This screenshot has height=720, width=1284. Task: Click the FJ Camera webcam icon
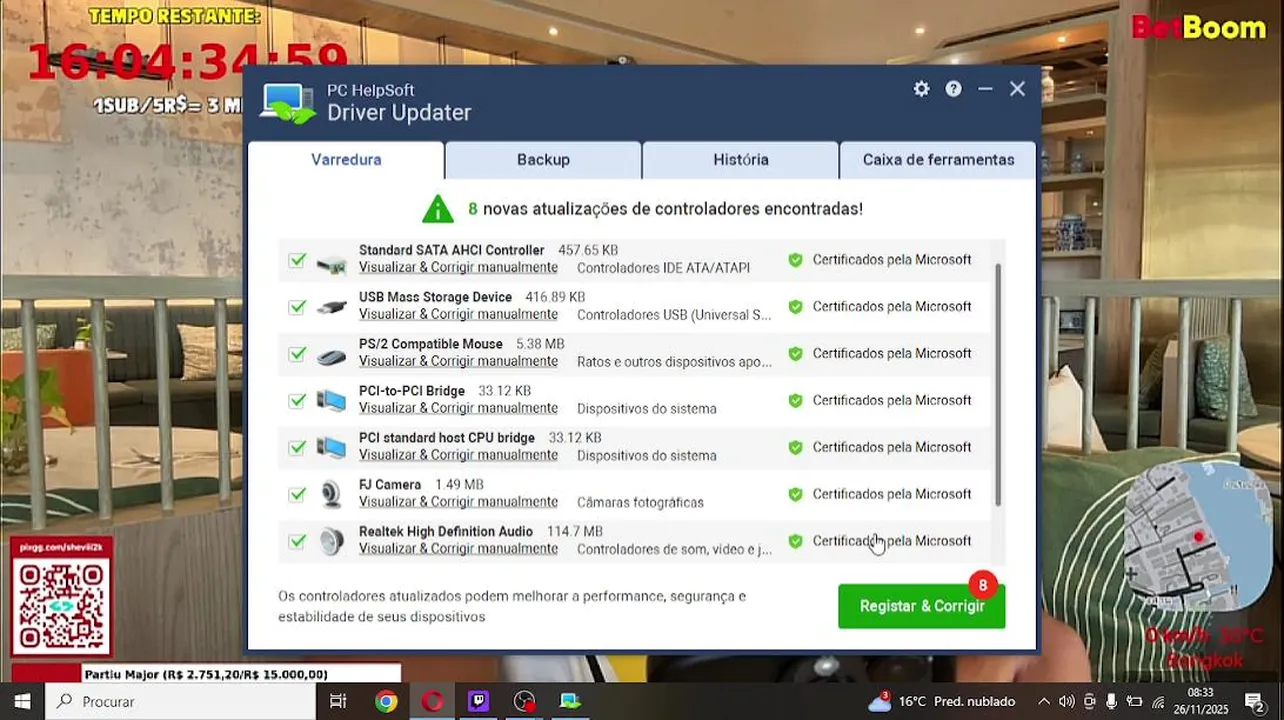[331, 495]
